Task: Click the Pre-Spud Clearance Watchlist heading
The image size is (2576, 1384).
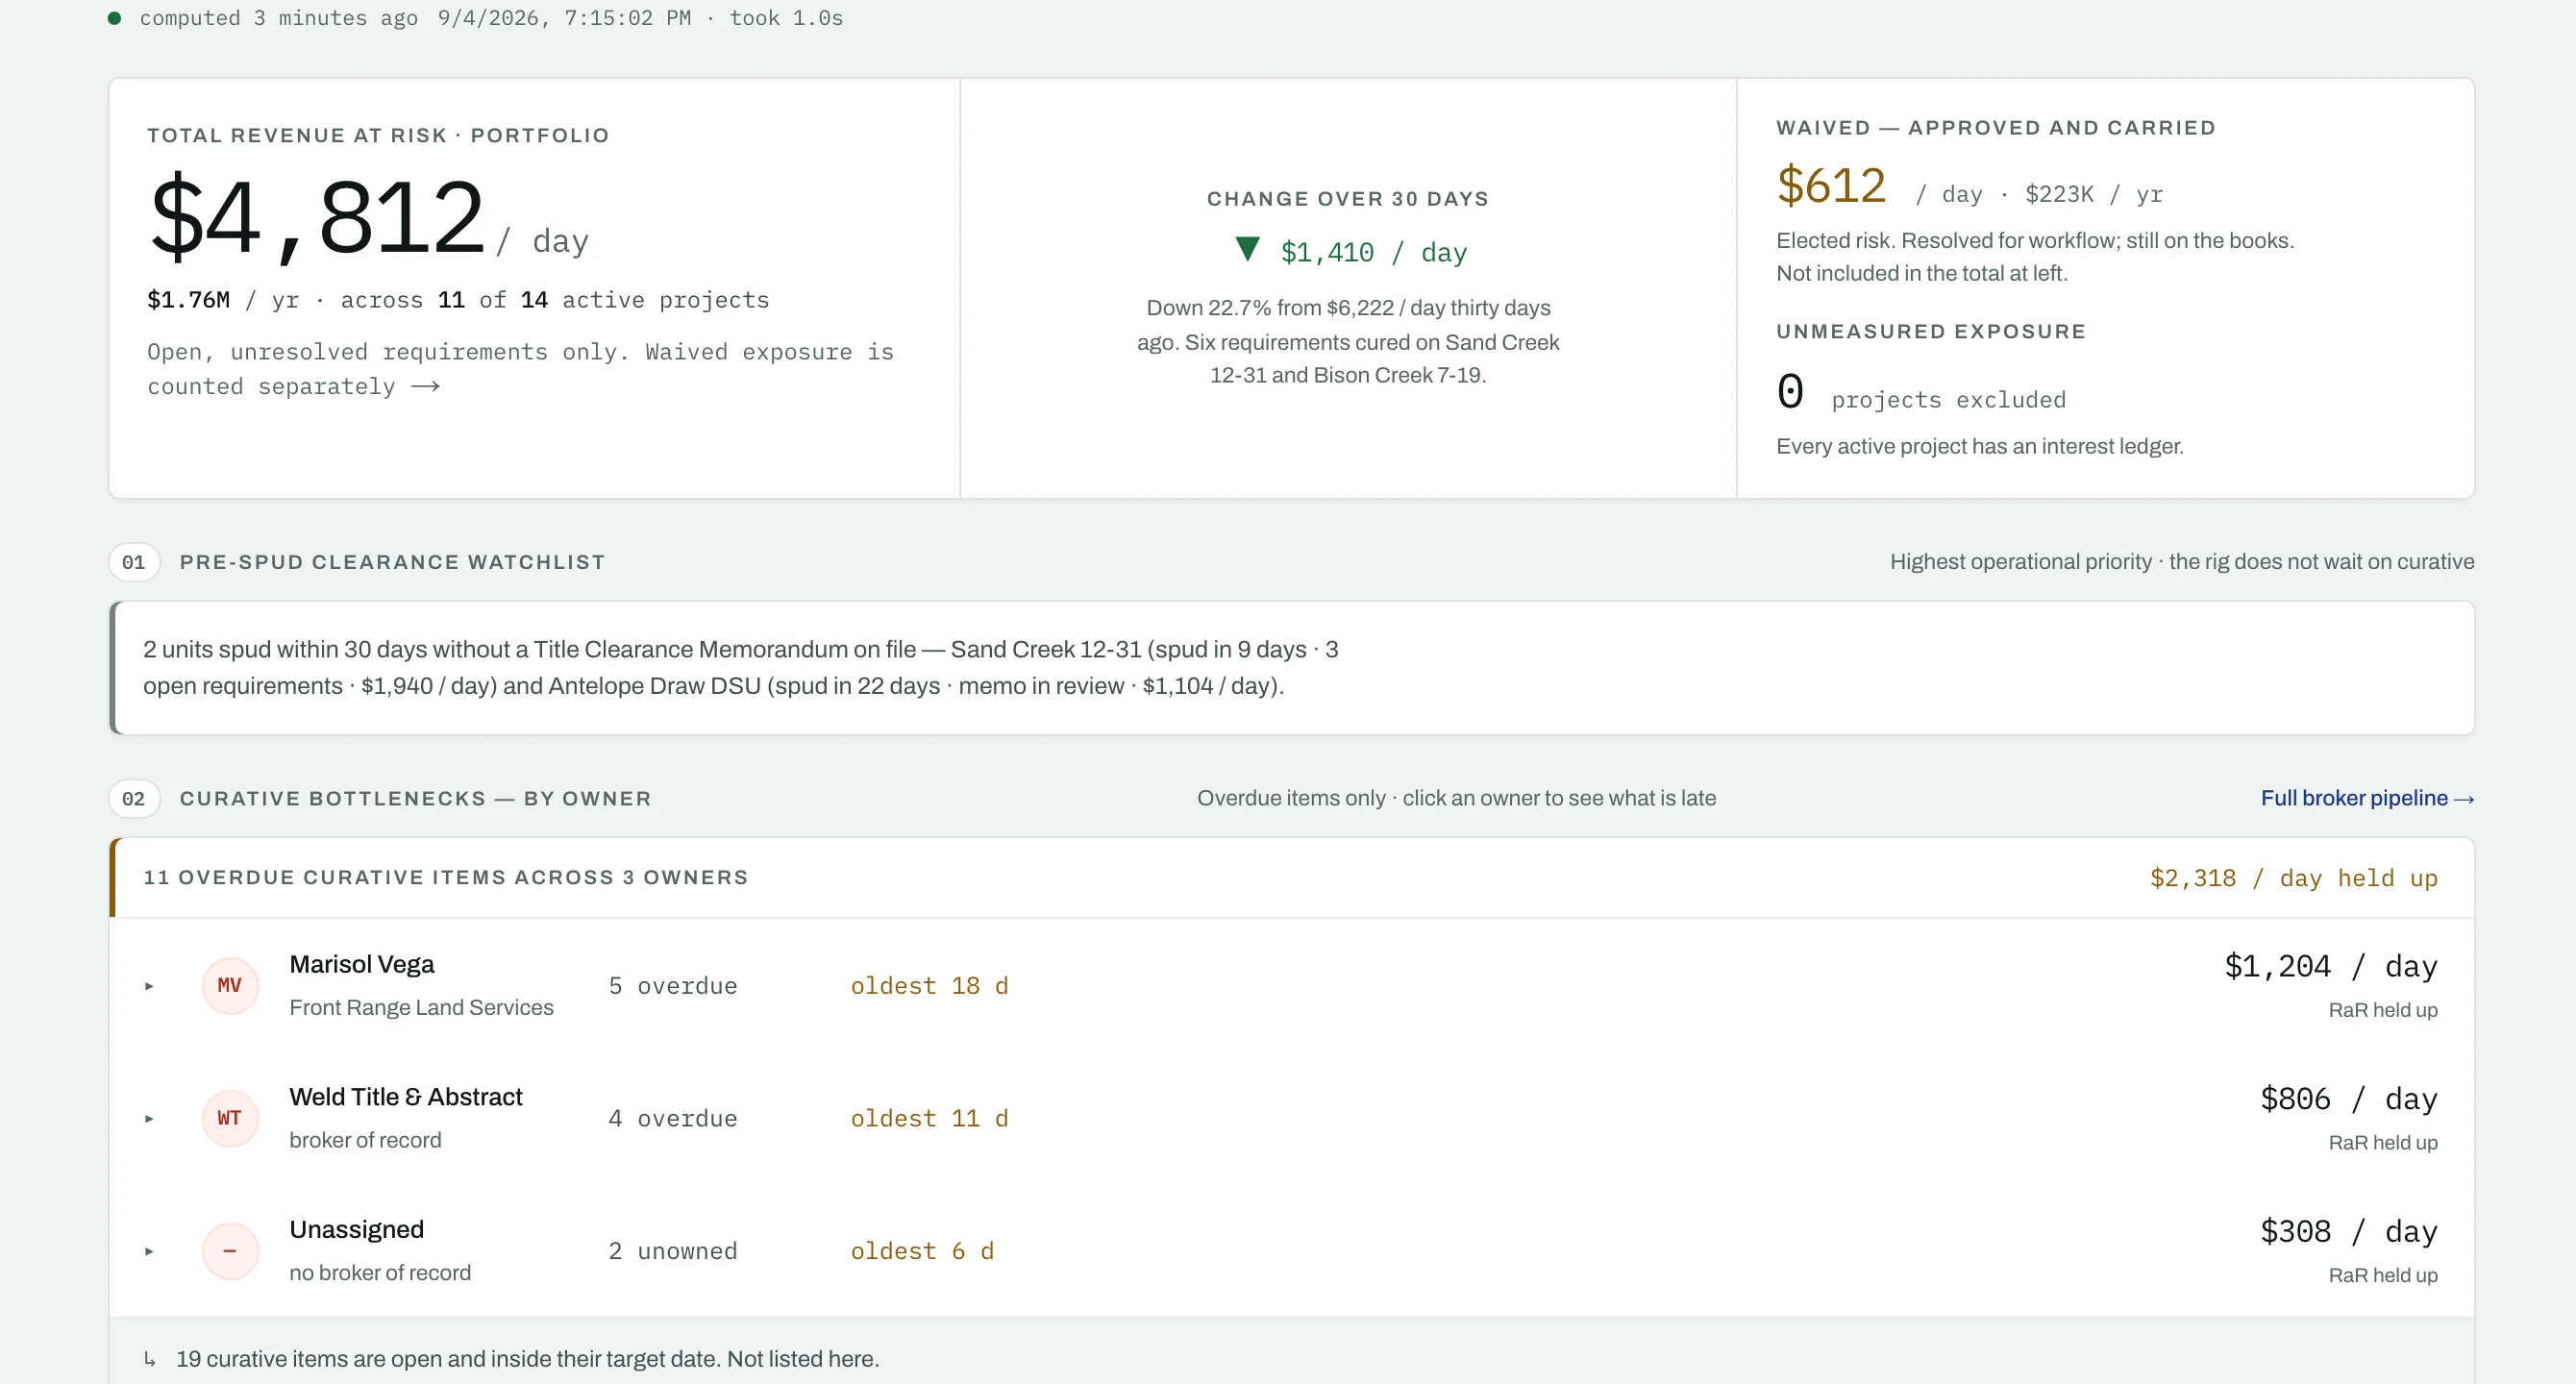Action: (x=393, y=562)
